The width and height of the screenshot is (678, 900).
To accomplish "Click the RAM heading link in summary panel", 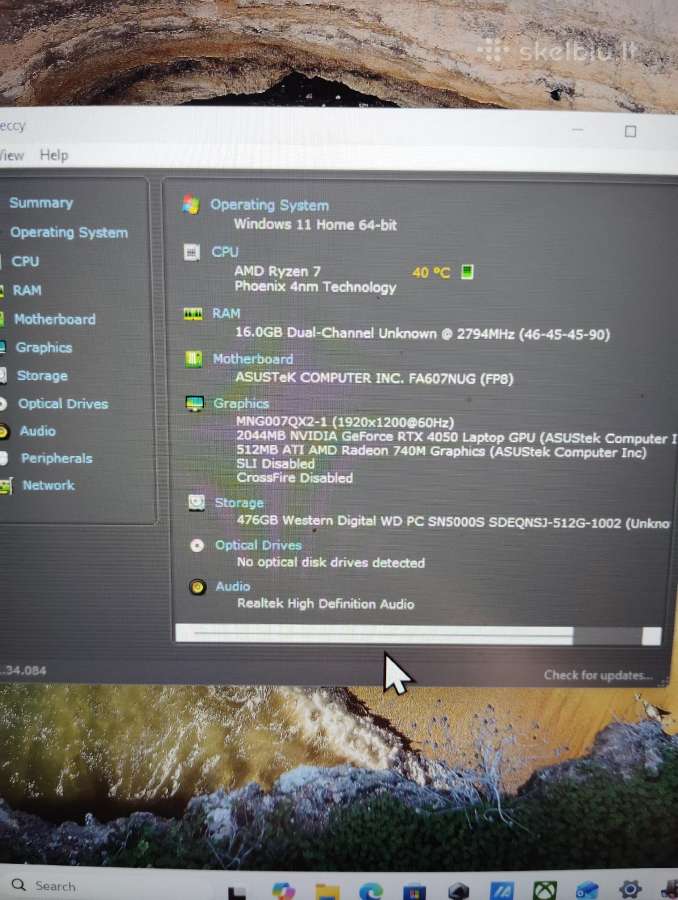I will point(226,313).
